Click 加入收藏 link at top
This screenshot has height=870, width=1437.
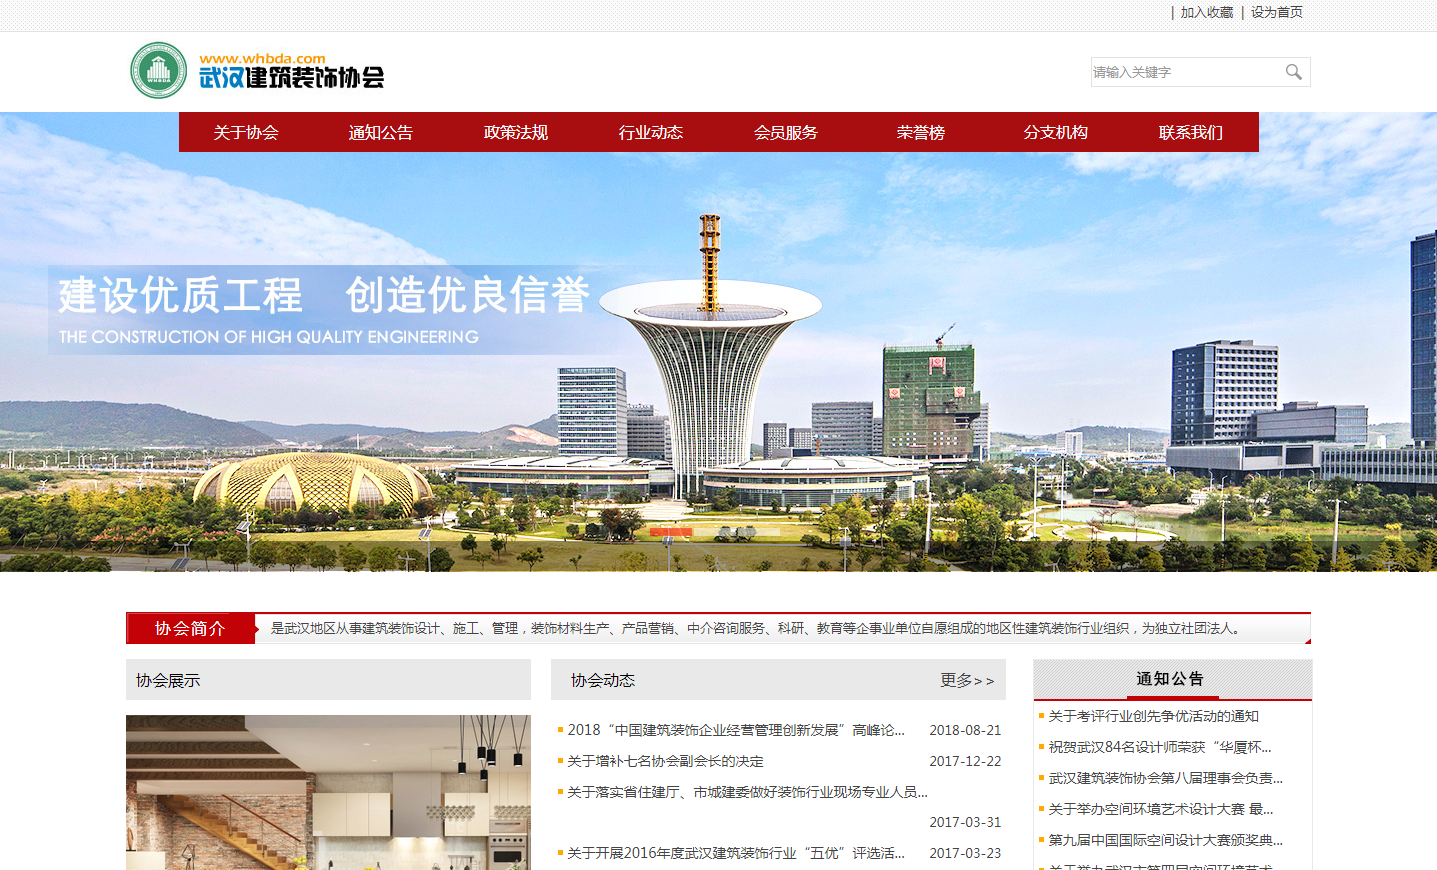tap(1206, 12)
